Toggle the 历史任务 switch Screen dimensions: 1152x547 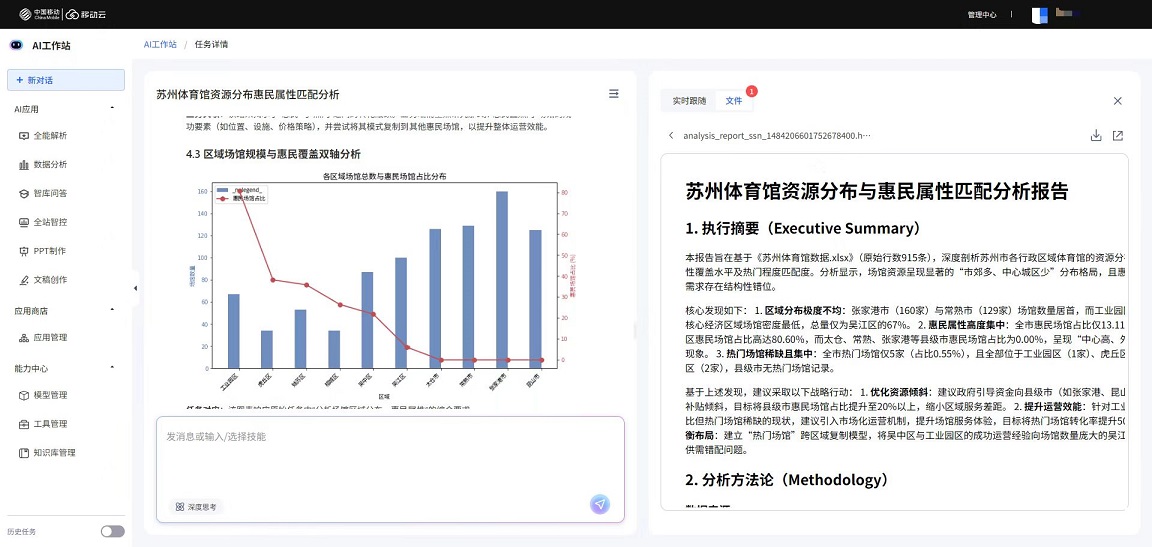[x=113, y=531]
